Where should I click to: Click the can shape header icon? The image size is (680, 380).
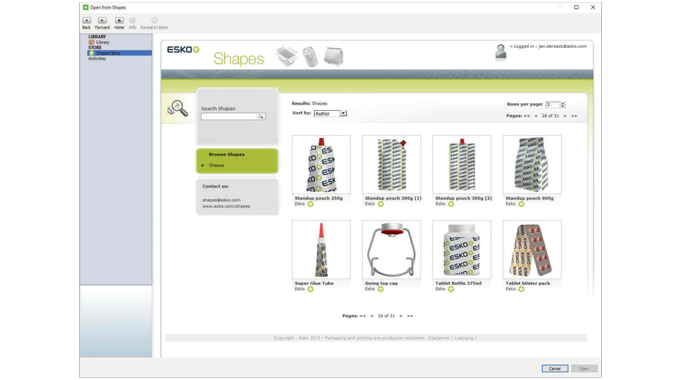tap(311, 57)
